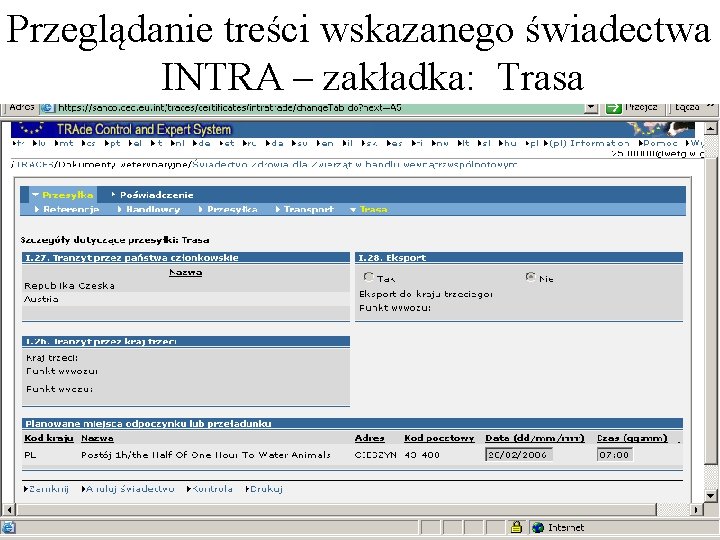Select the Nie radio button under Eksport
Screen dimensions: 720x540
coord(530,277)
